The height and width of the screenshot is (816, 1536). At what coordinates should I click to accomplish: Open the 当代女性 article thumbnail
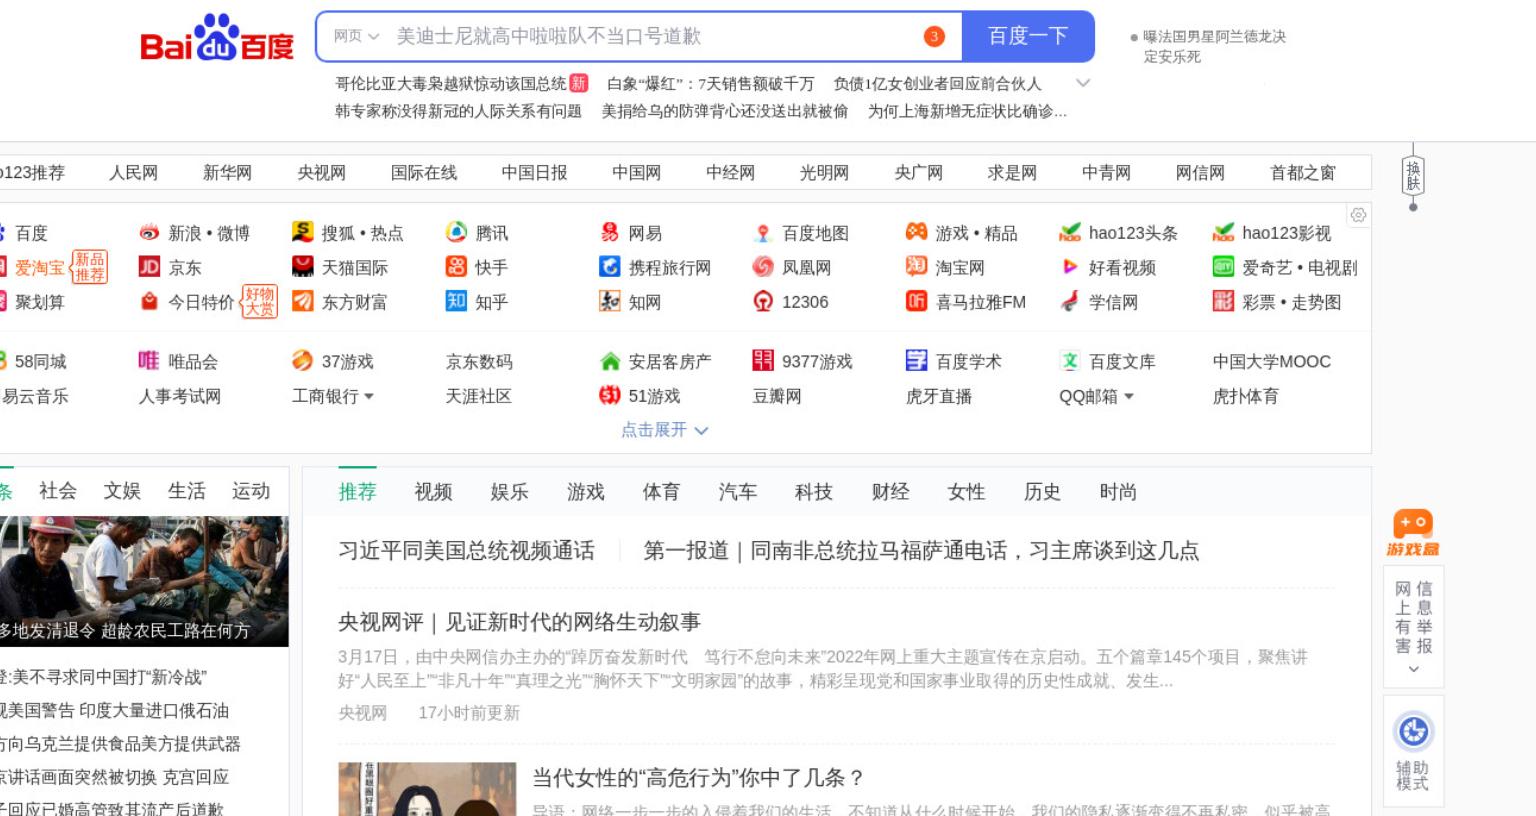coord(427,789)
